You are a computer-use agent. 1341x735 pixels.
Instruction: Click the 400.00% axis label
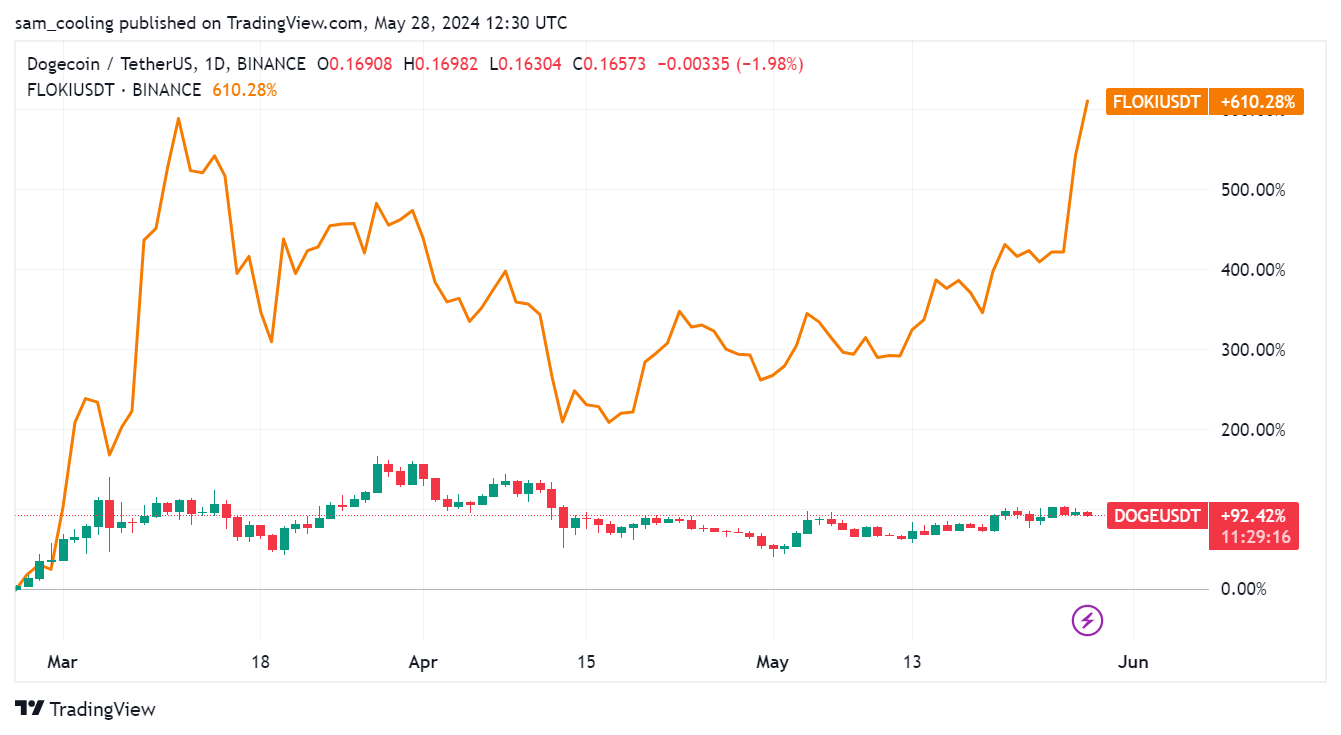point(1253,270)
